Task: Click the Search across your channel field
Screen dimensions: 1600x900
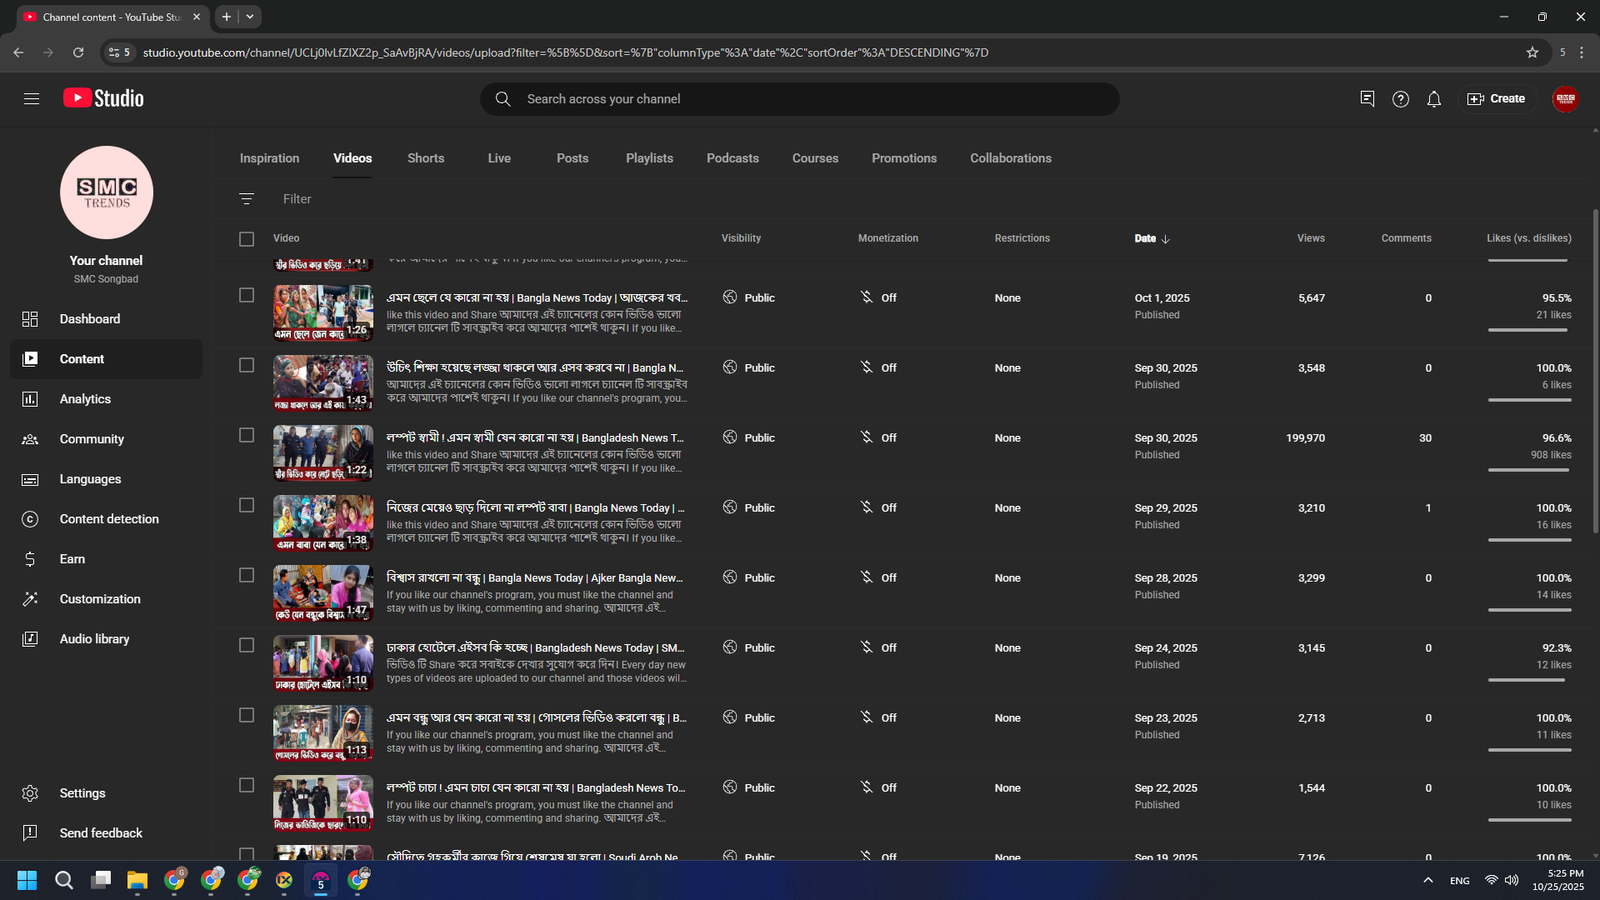Action: coord(800,99)
